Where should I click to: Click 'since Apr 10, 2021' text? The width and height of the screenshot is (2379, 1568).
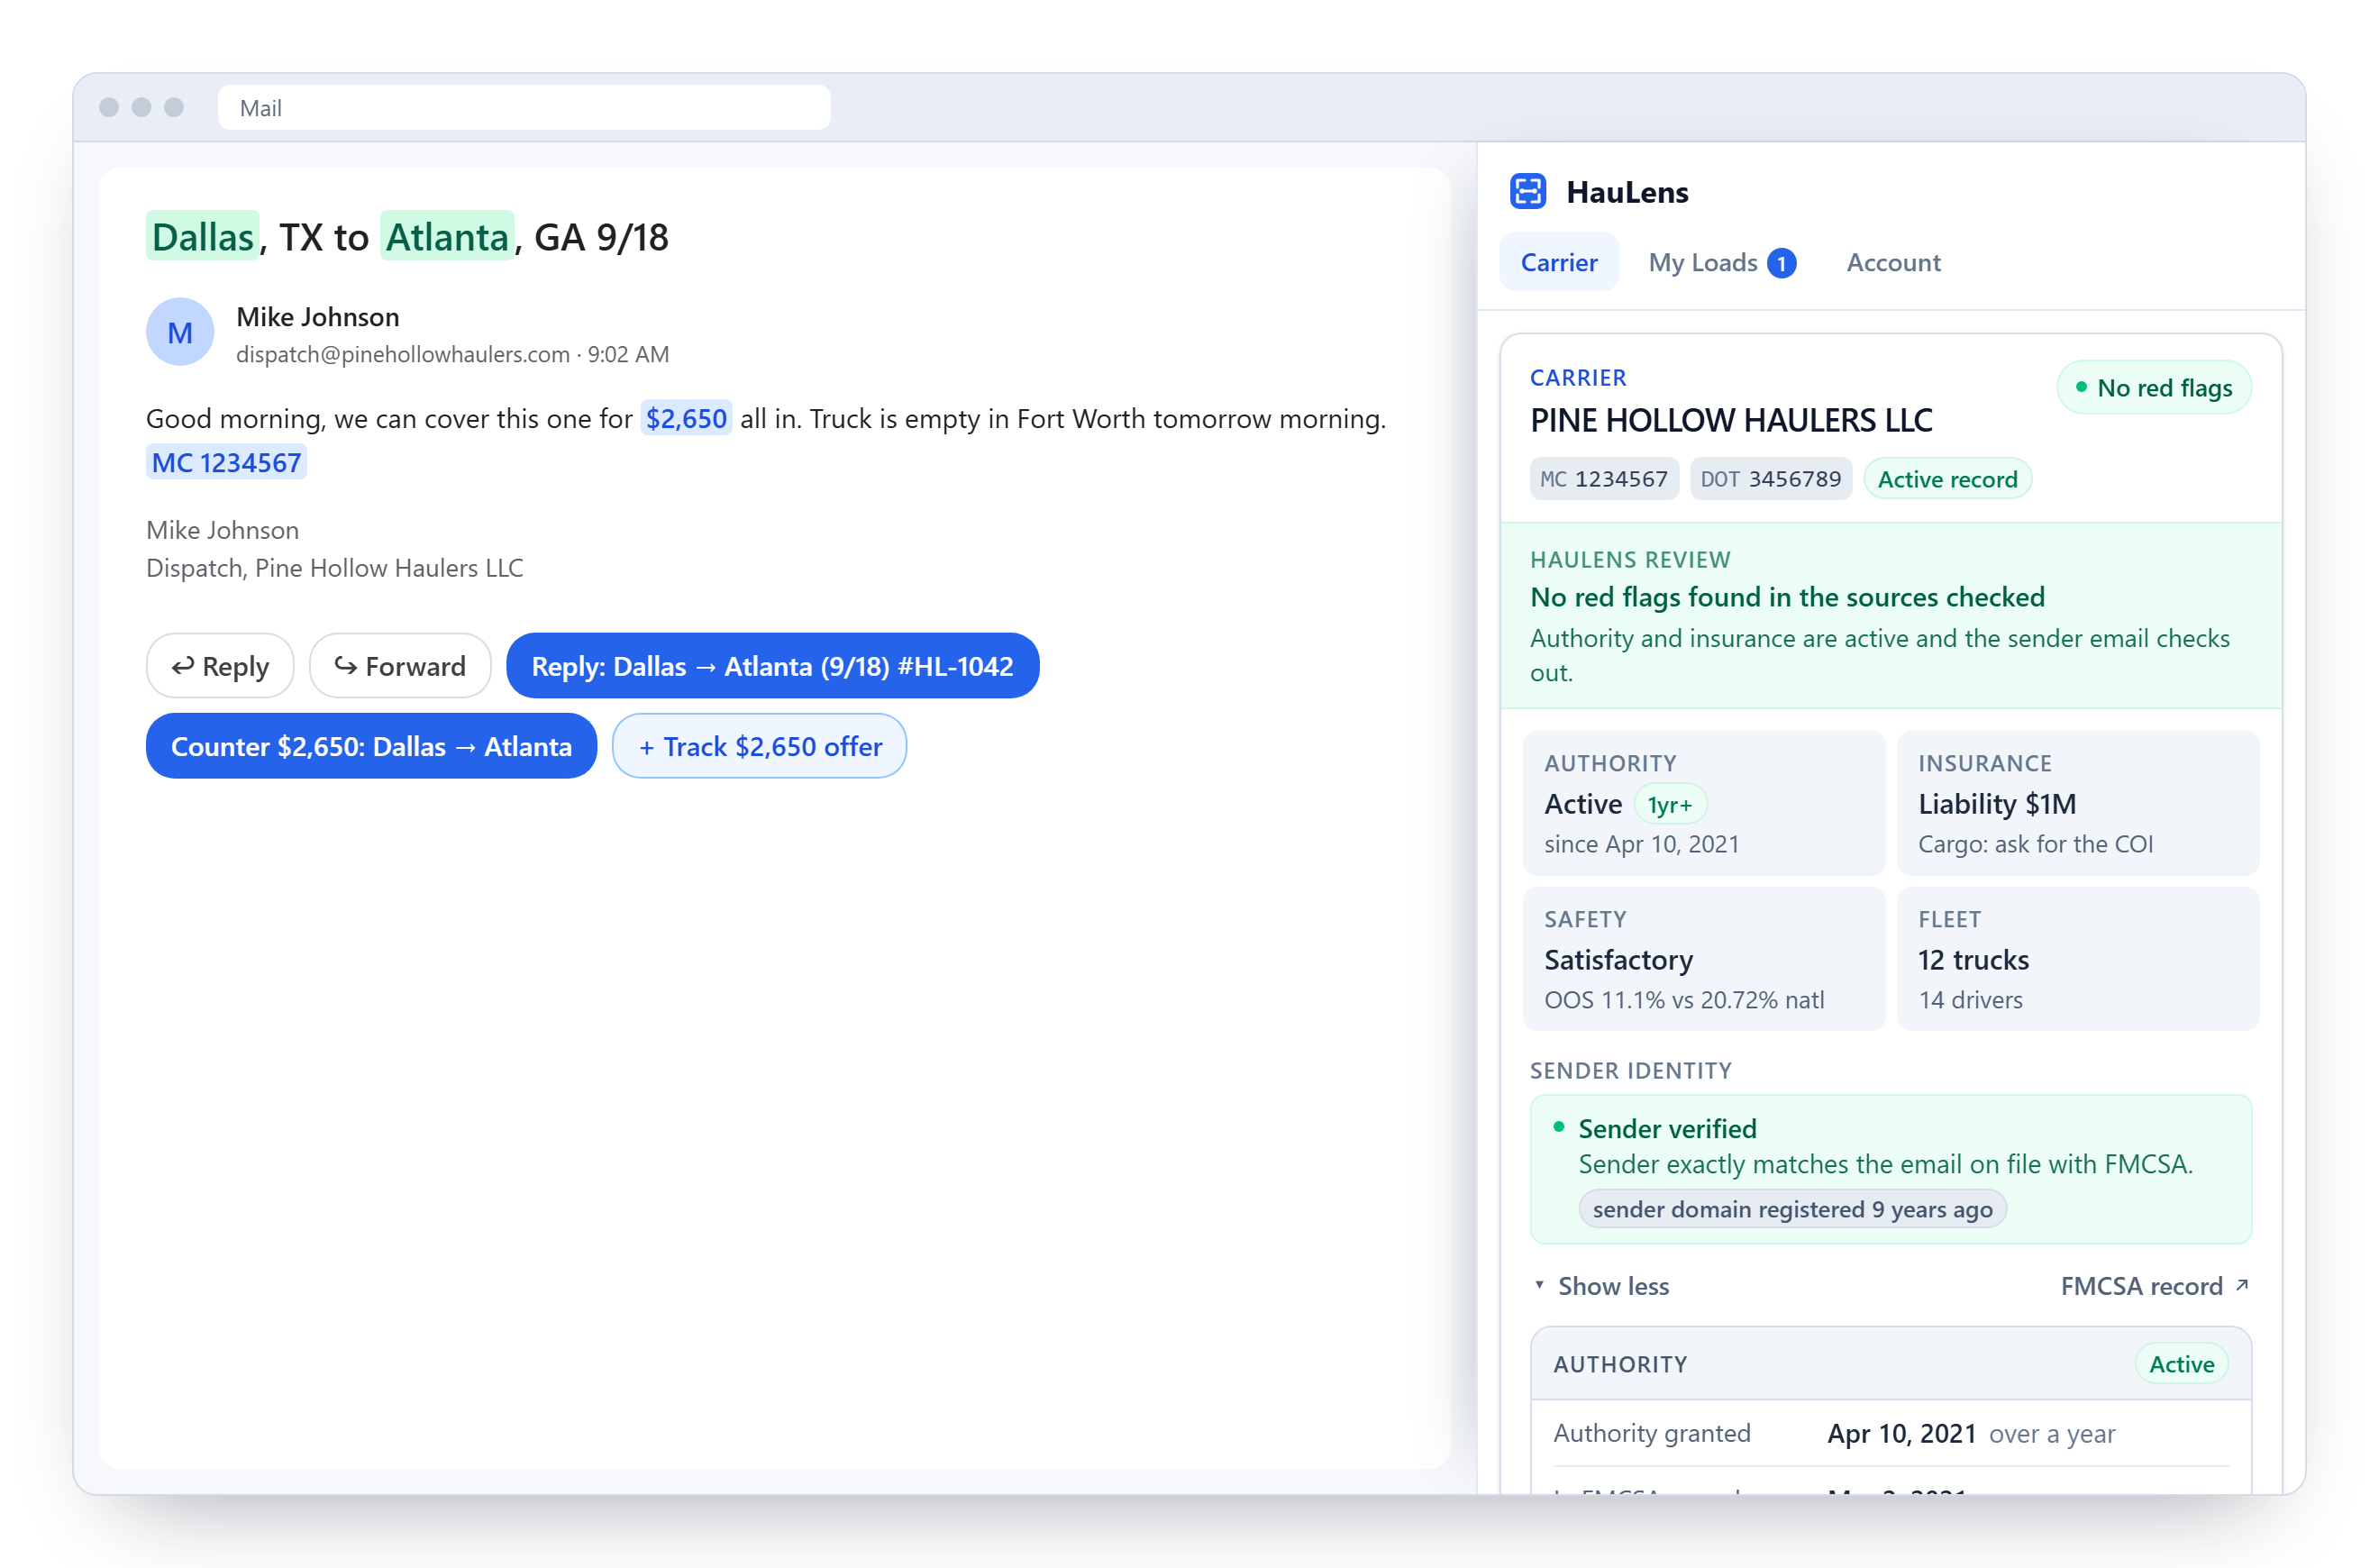tap(1641, 844)
